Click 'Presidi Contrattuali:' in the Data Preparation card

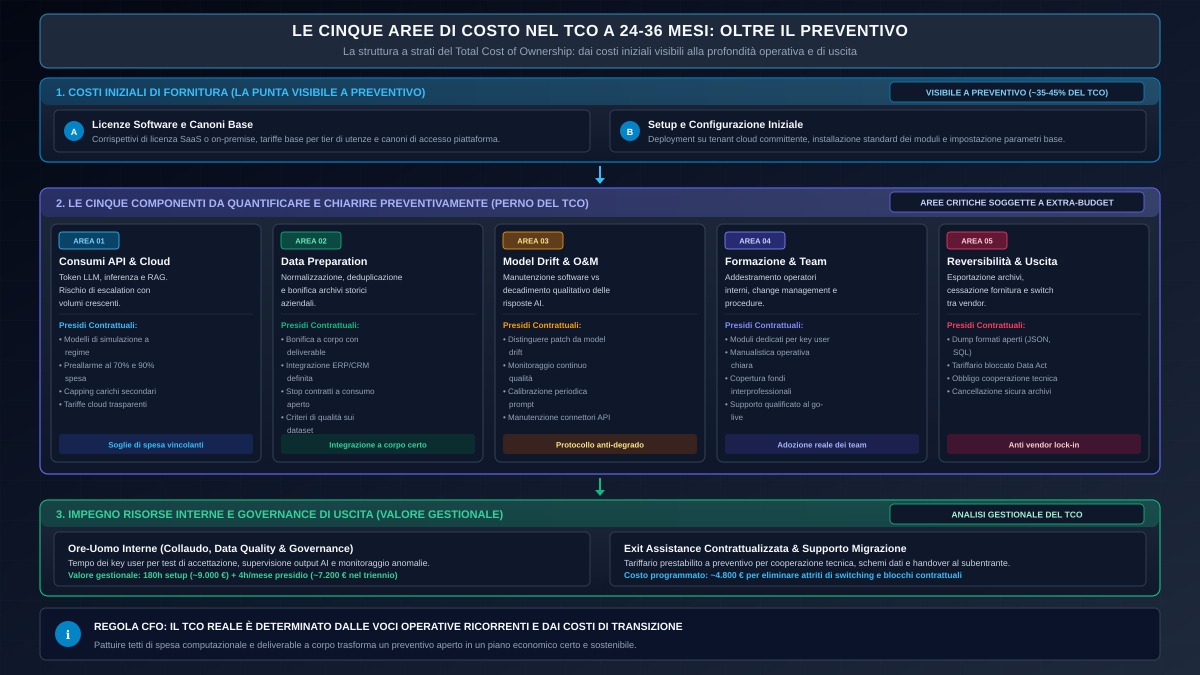point(320,325)
